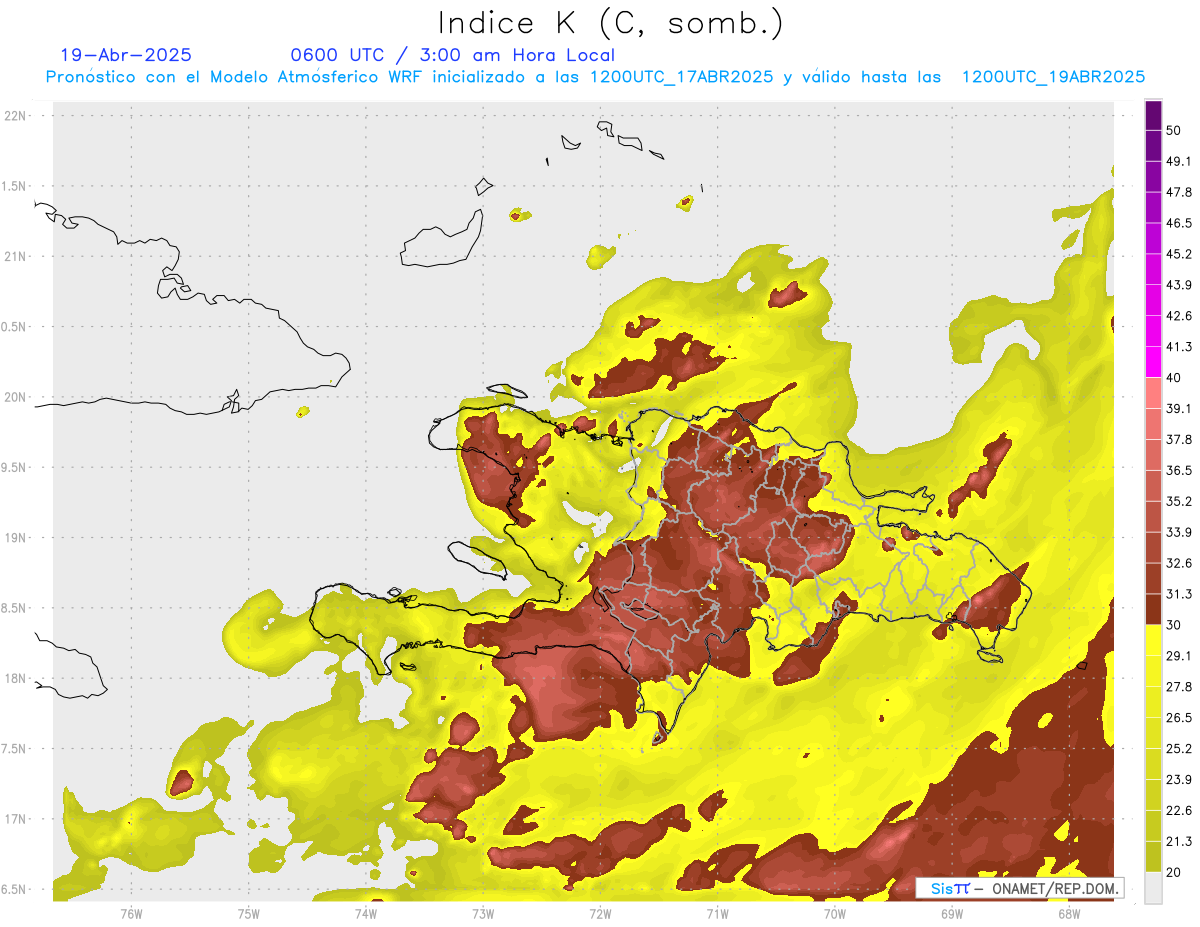1200x927 pixels.
Task: Select the scale label "22.6"
Action: 1179,811
